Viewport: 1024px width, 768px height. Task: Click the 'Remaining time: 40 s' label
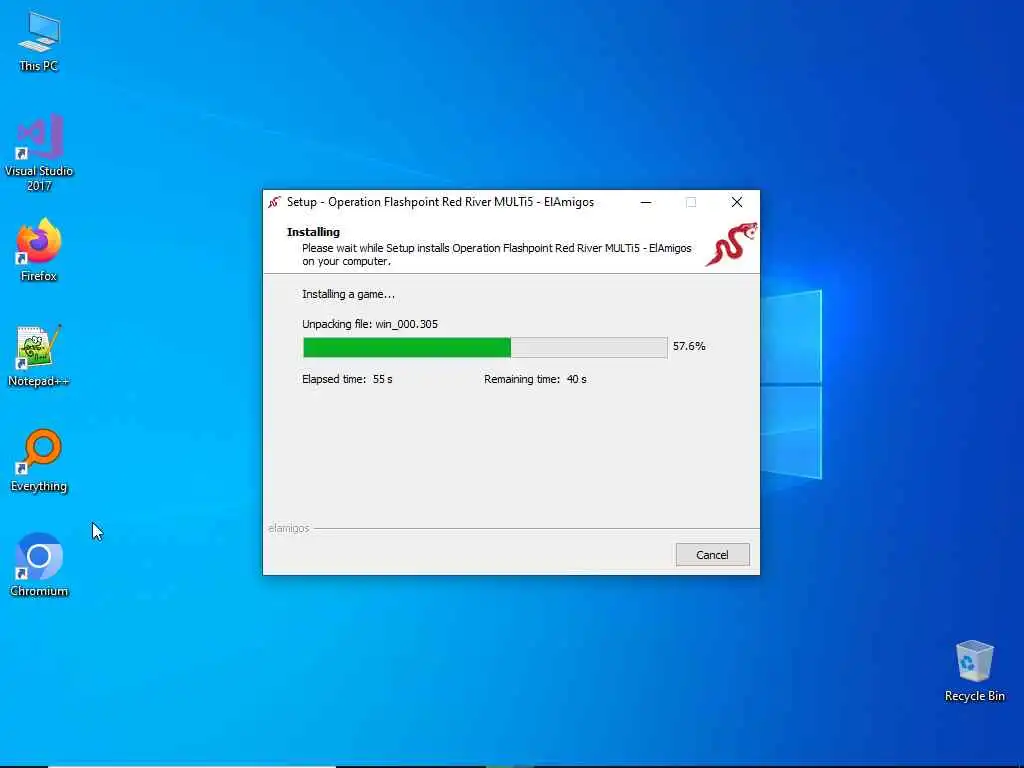tap(535, 379)
